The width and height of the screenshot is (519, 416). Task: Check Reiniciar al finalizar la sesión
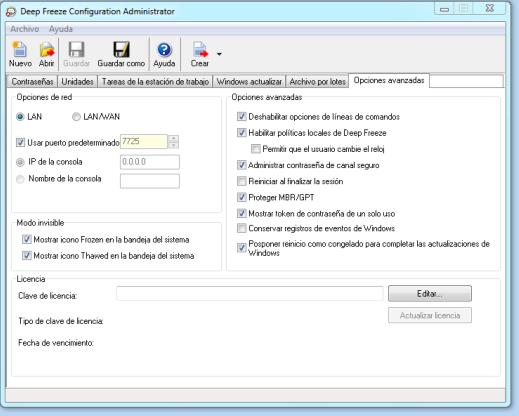point(242,181)
